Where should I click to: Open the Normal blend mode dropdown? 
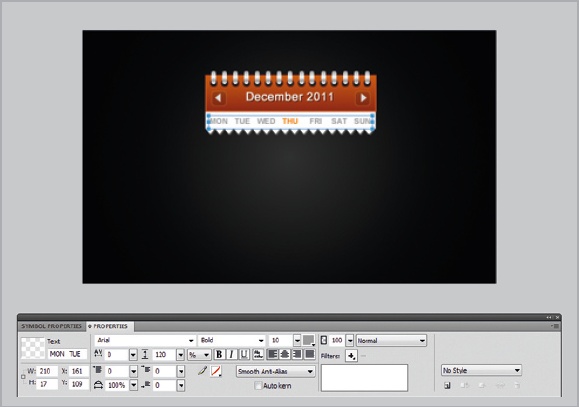coord(391,341)
